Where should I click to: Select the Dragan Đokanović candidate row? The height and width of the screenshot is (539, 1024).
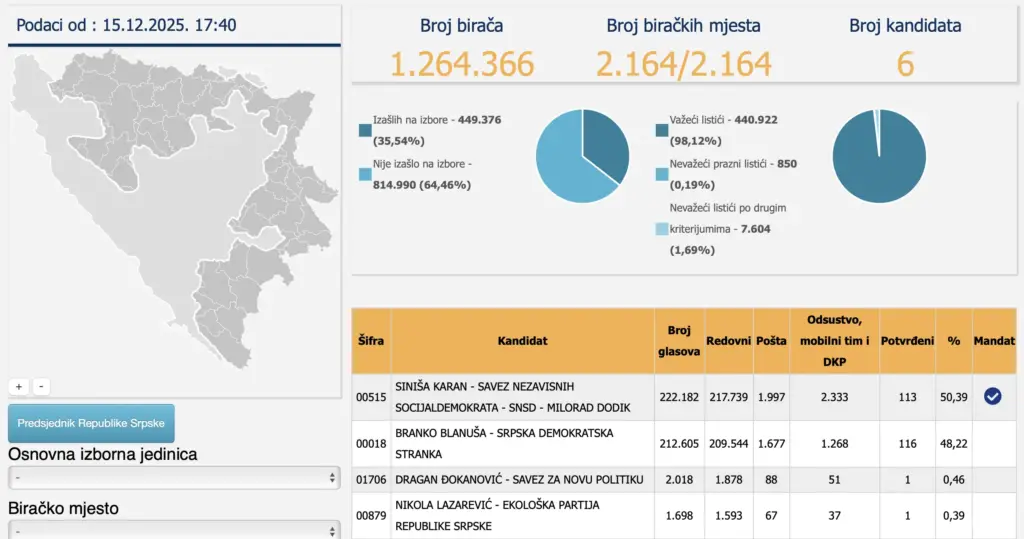coord(519,480)
